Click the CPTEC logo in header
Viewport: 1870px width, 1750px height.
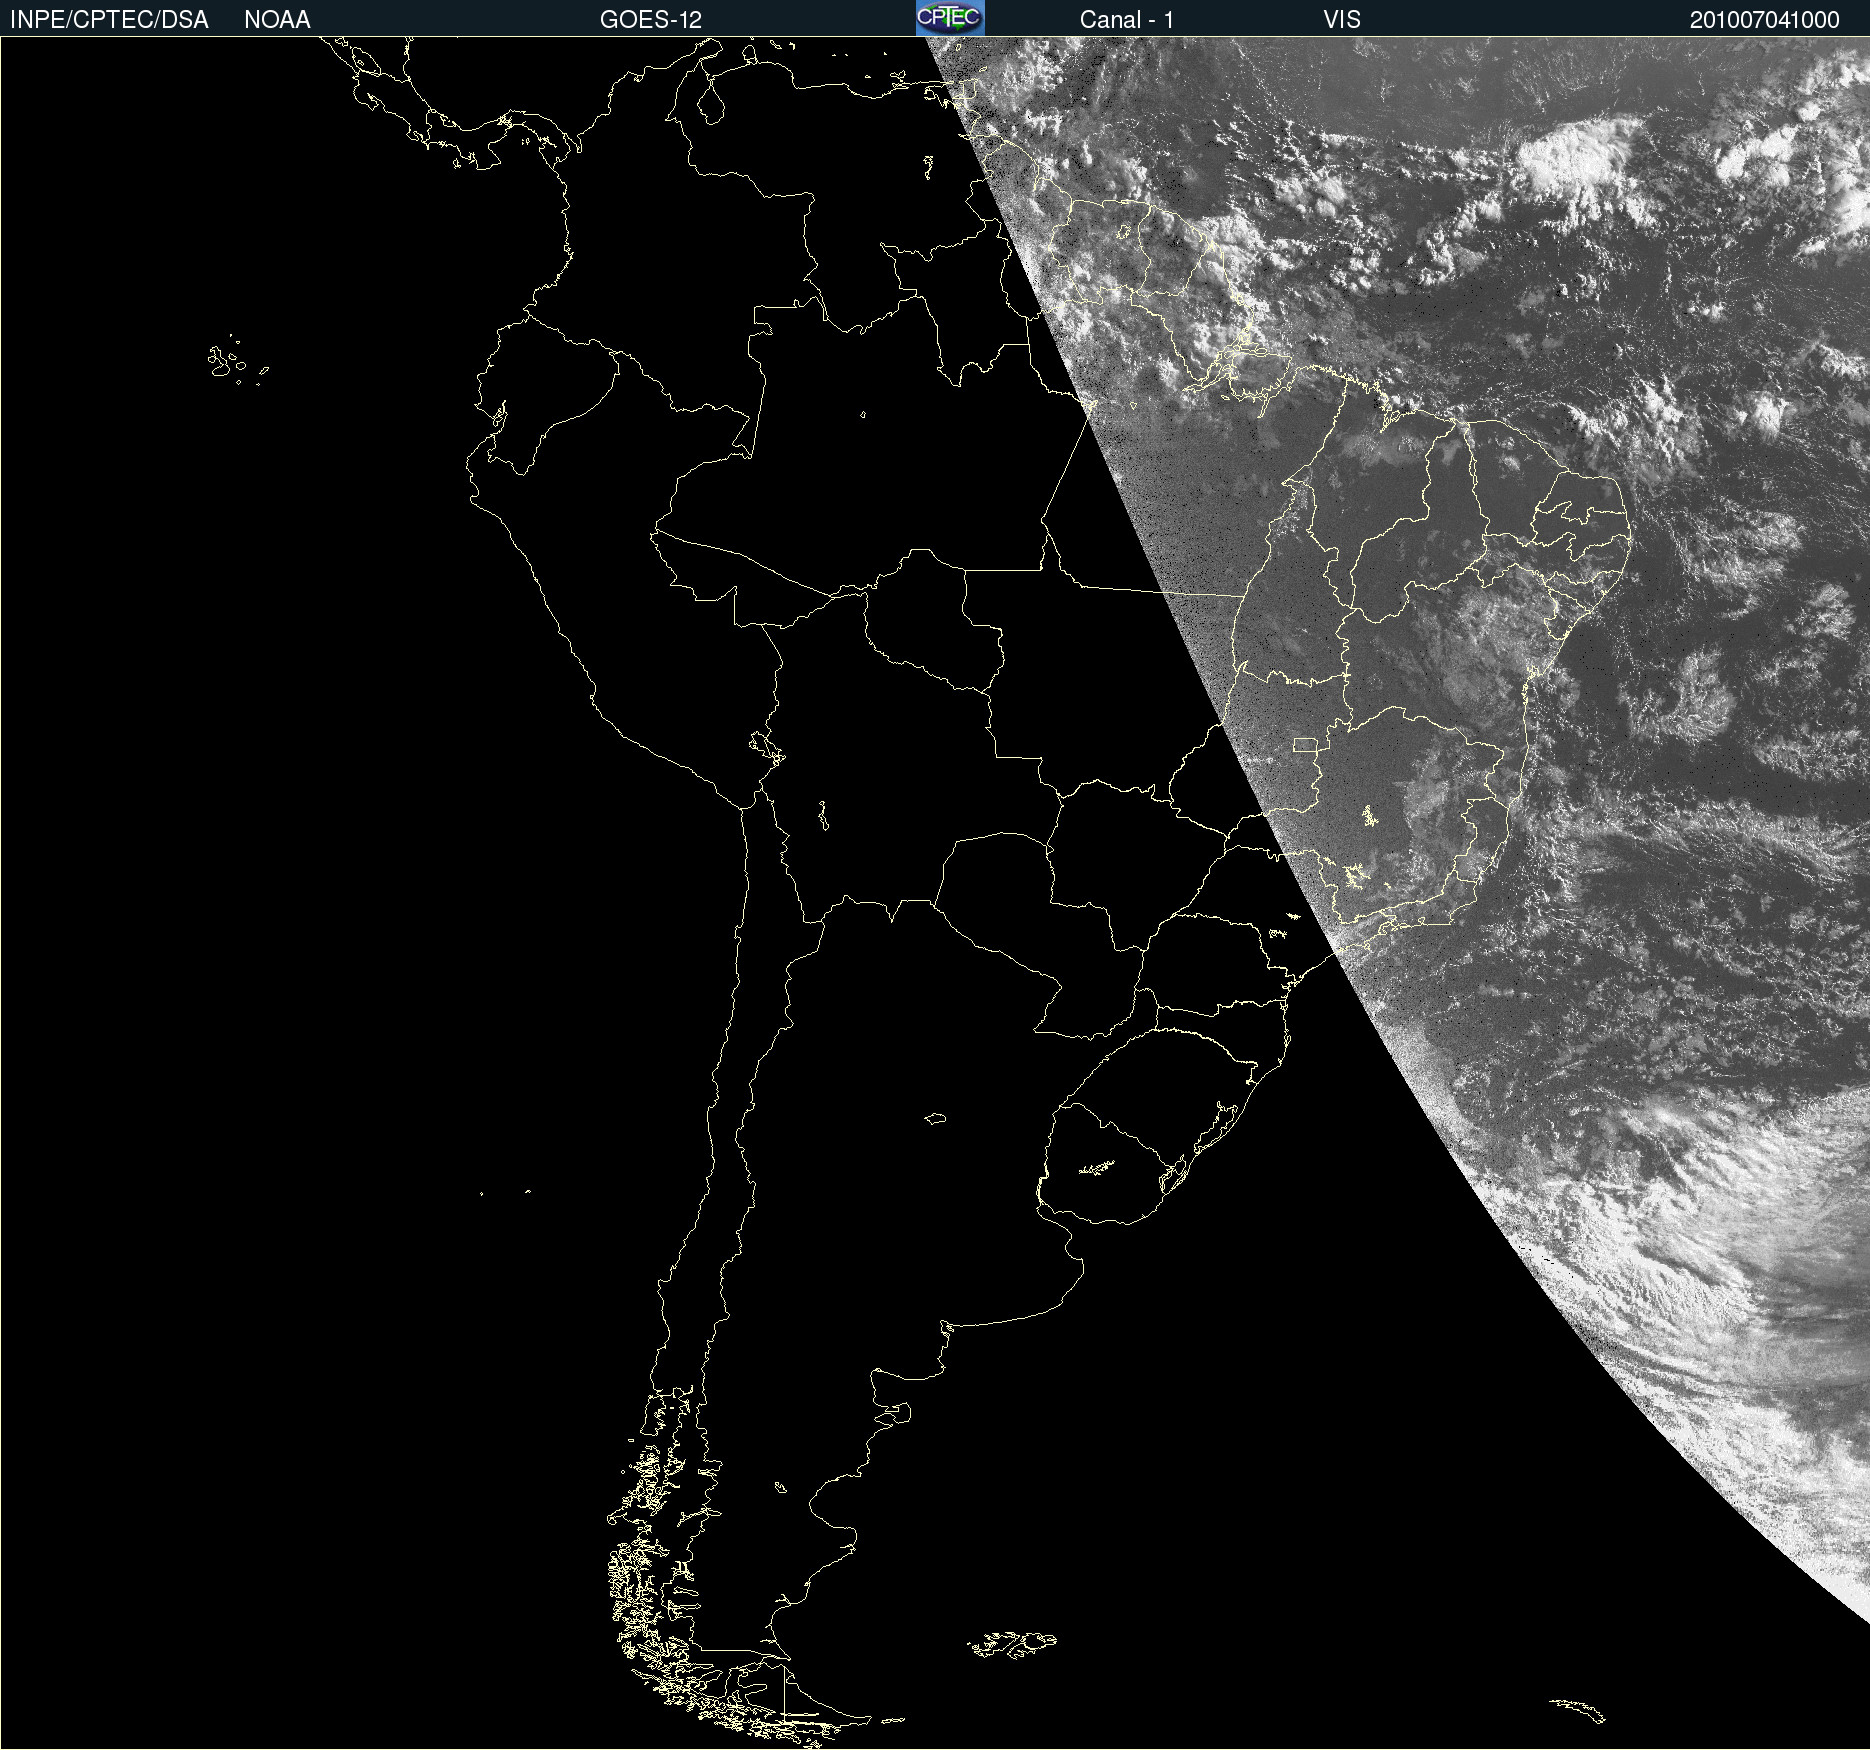point(950,18)
